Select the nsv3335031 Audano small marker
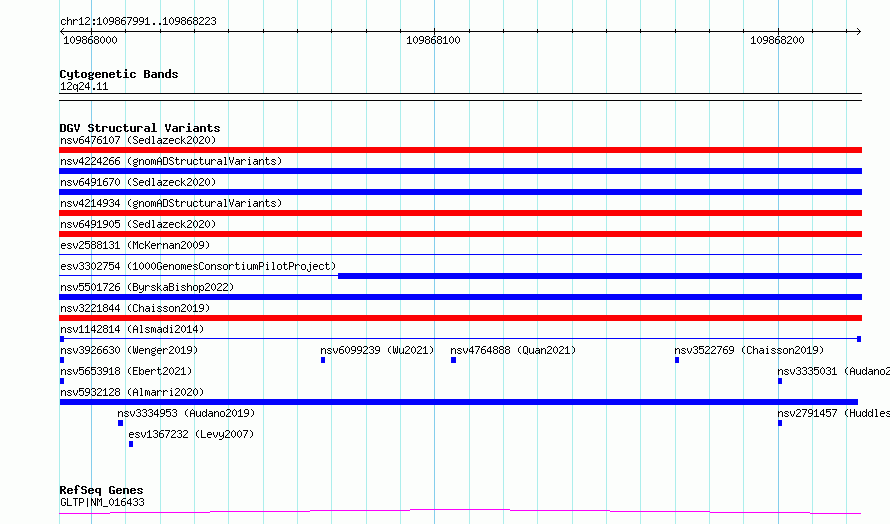The height and width of the screenshot is (524, 890). [780, 381]
